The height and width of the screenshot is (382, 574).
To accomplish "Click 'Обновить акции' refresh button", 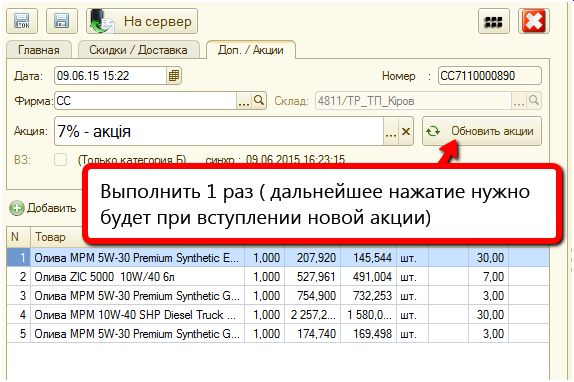I will point(482,131).
